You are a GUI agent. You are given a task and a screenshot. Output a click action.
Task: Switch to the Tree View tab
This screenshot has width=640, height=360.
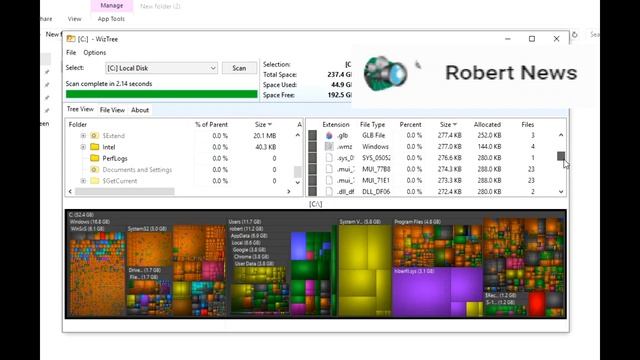80,109
